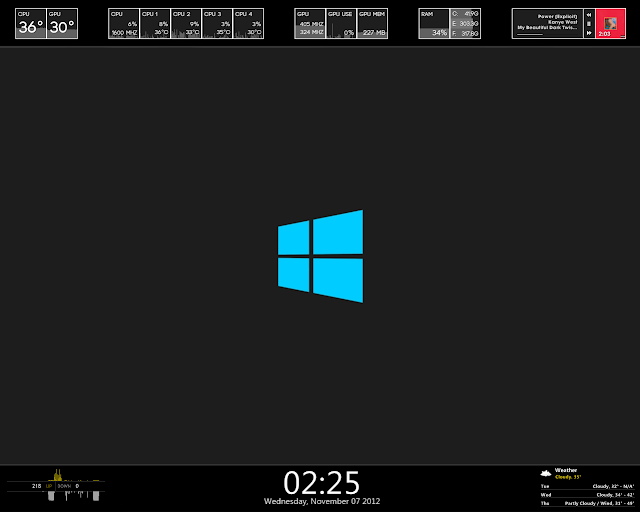Click the GPU clock 405 MHz tile
Viewport: 640px width, 512px height.
tap(310, 24)
